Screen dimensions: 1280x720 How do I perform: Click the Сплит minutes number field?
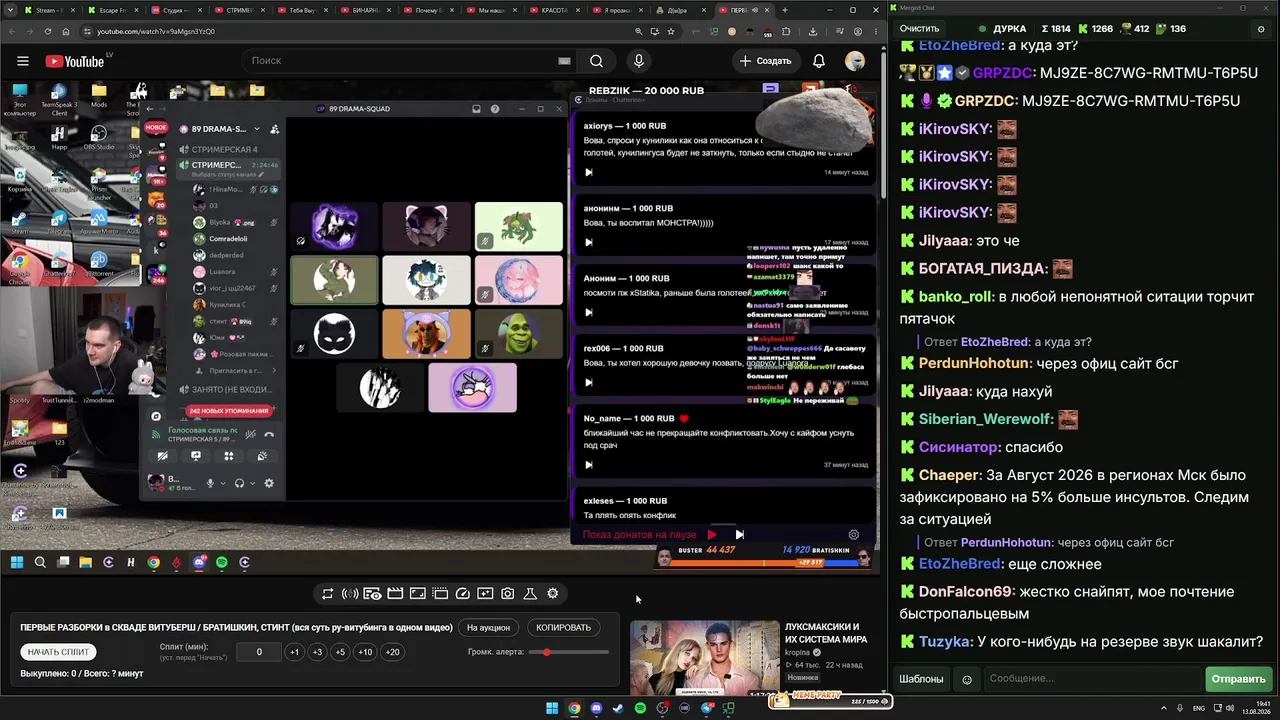[x=259, y=652]
